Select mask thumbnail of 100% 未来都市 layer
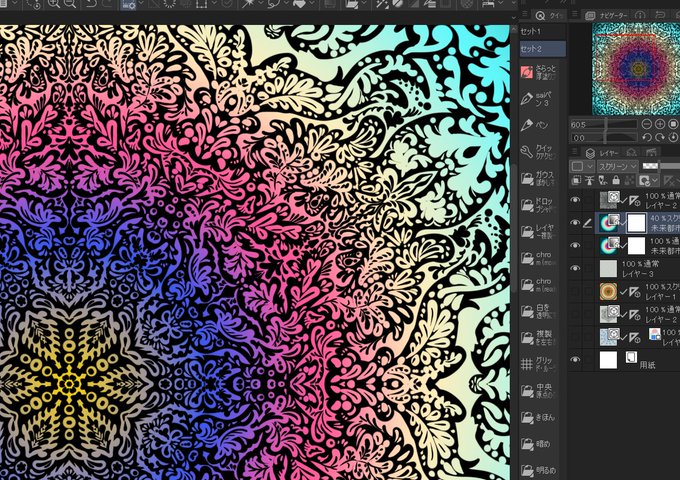Viewport: 680px width, 480px height. click(636, 246)
